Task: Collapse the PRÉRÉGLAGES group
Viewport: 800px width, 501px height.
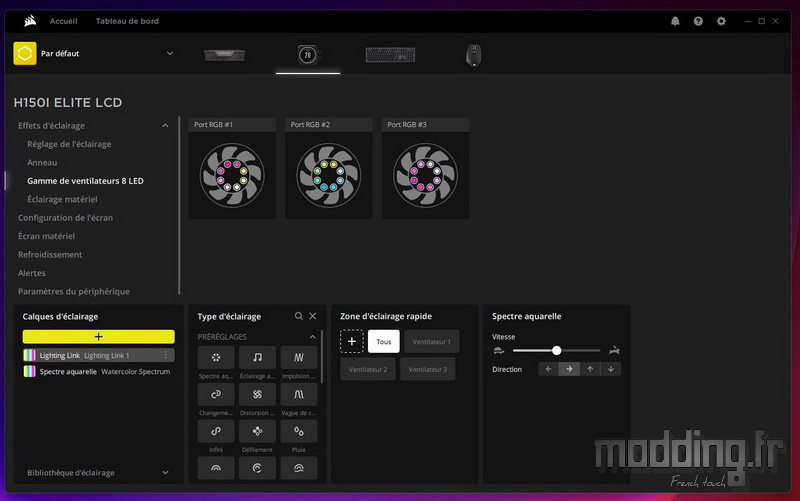Action: tap(312, 337)
